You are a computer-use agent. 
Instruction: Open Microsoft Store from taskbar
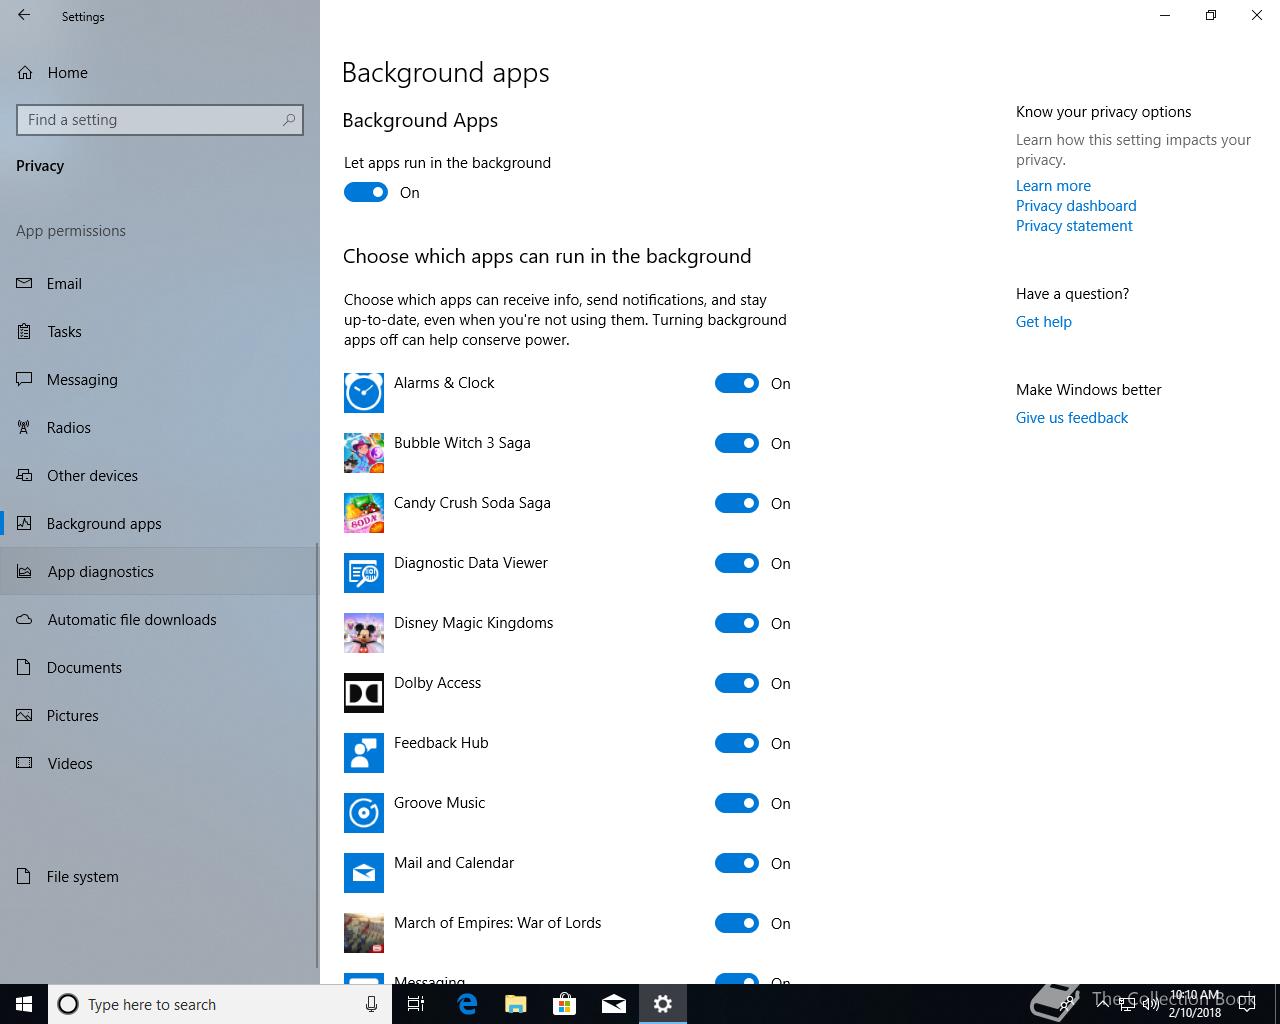(x=565, y=1004)
